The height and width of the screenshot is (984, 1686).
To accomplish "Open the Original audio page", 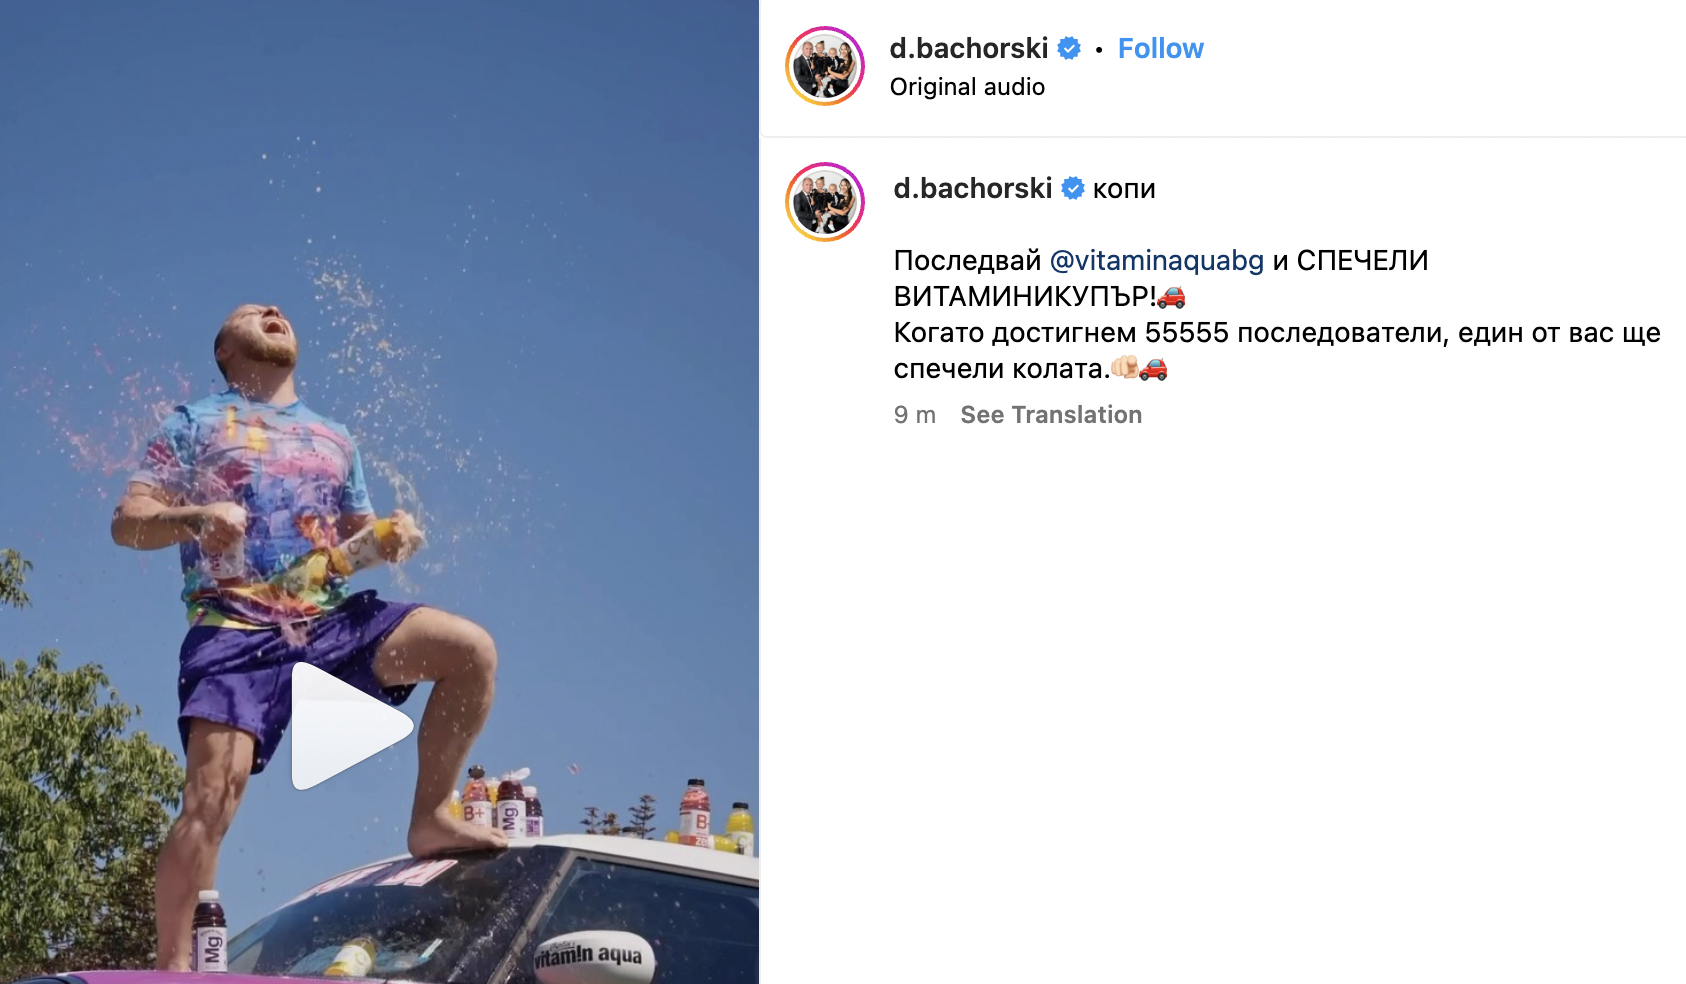I will point(967,87).
